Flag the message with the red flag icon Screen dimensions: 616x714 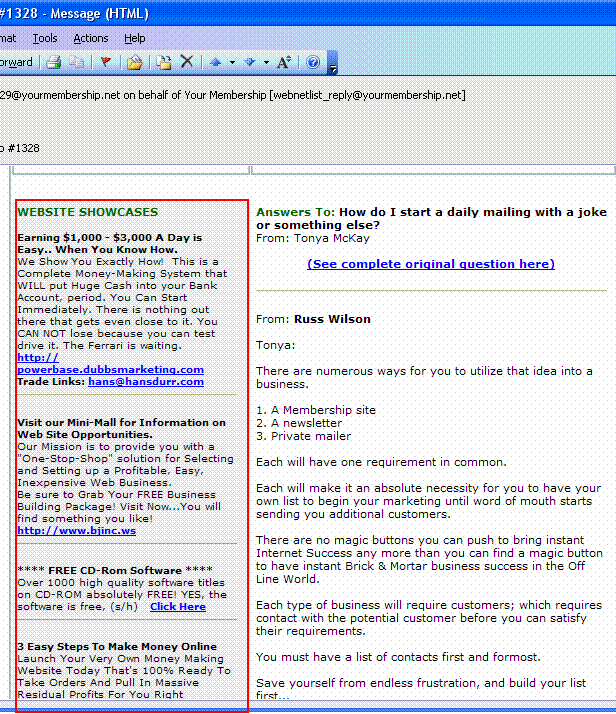106,62
